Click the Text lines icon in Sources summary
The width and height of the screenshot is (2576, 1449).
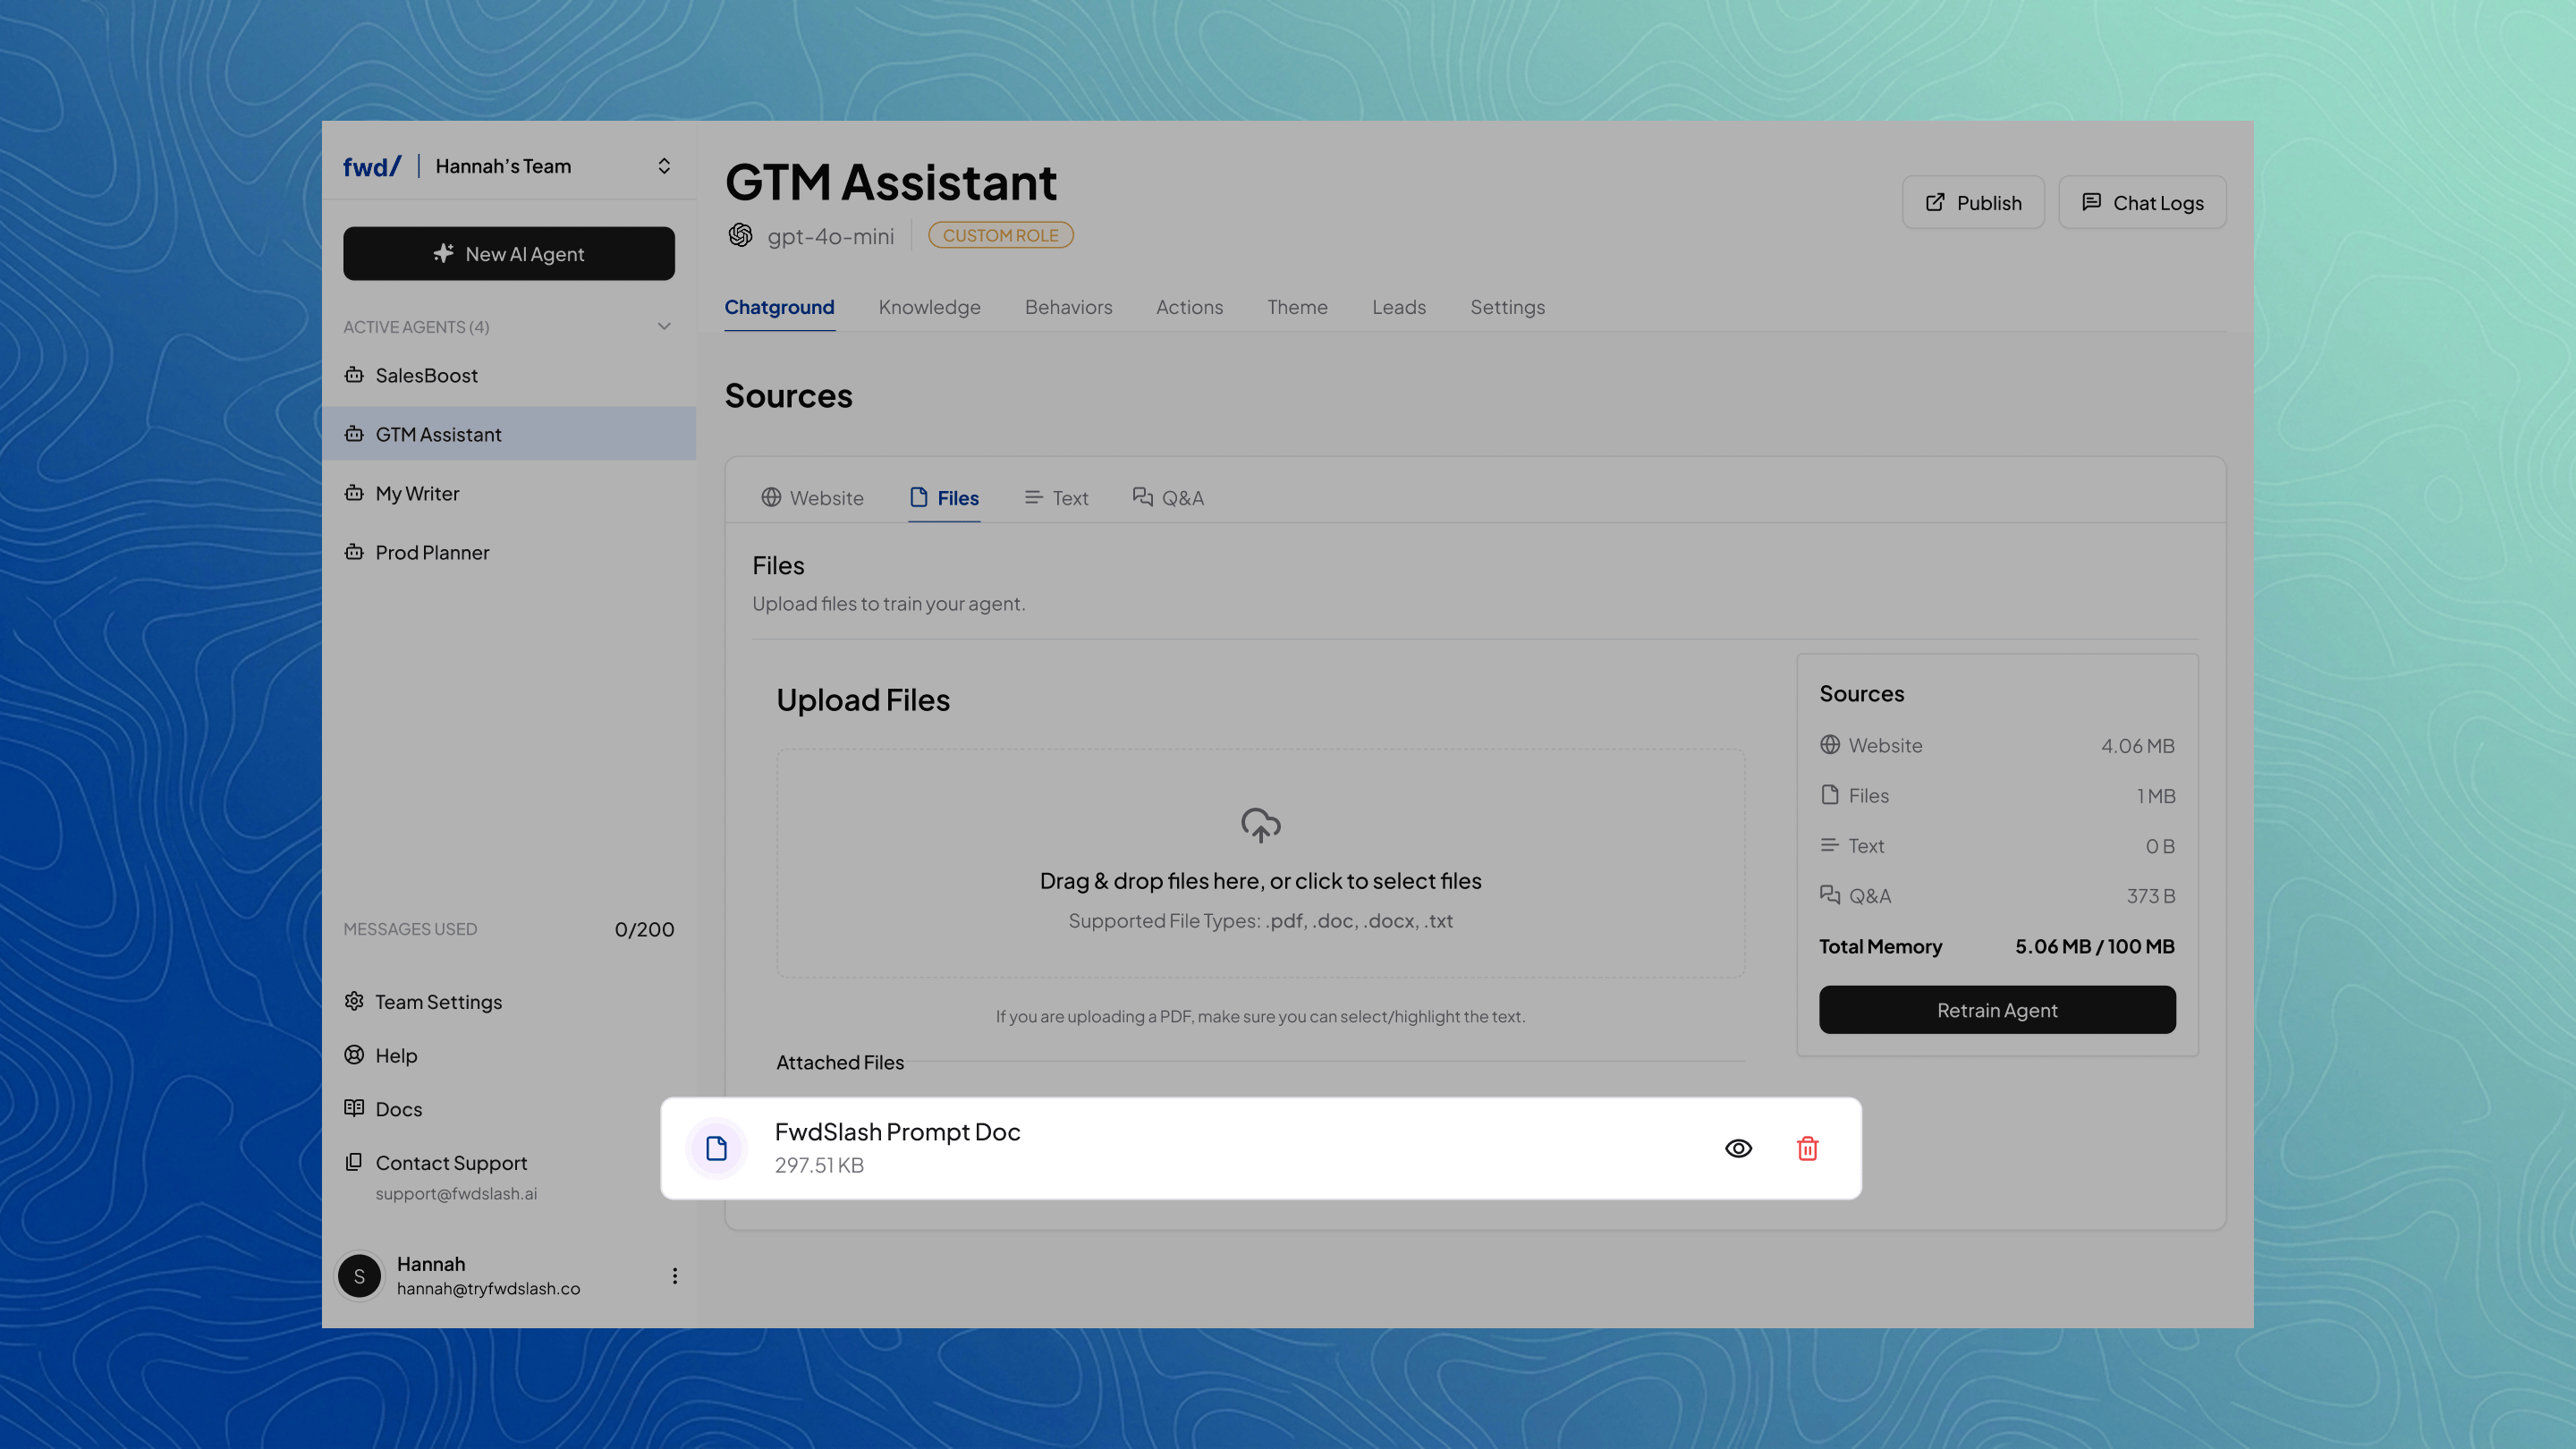[x=1830, y=845]
